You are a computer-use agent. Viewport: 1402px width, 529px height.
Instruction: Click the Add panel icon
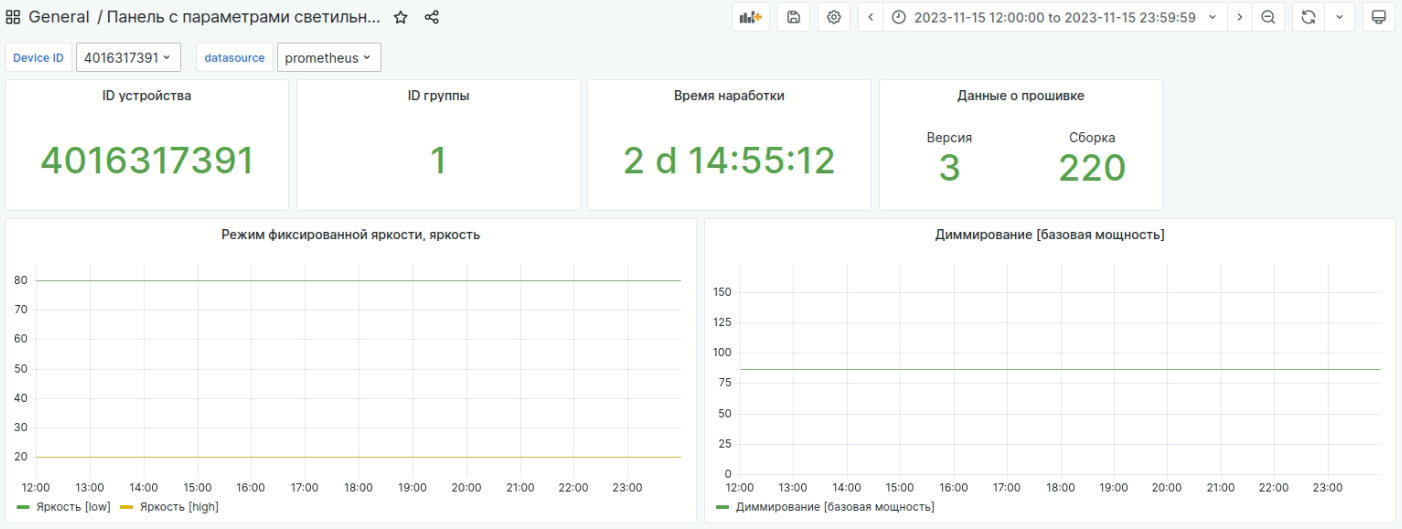pos(750,17)
